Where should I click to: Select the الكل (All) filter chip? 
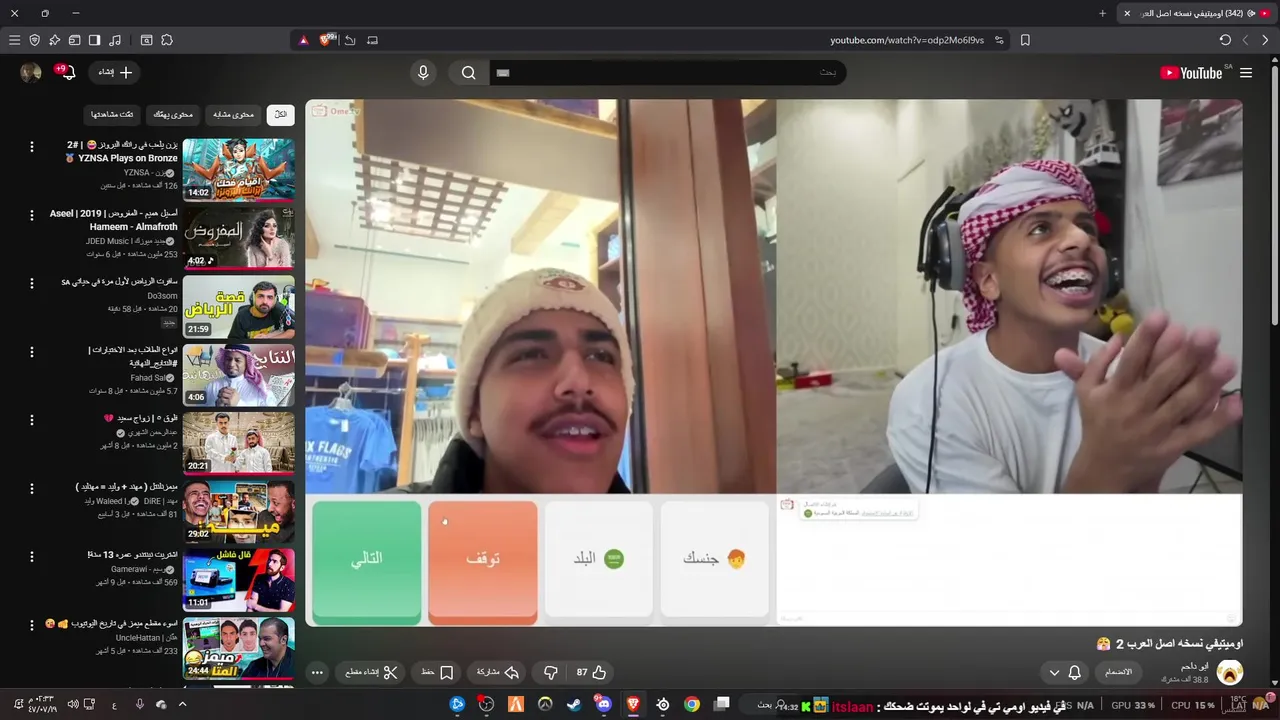coord(281,114)
